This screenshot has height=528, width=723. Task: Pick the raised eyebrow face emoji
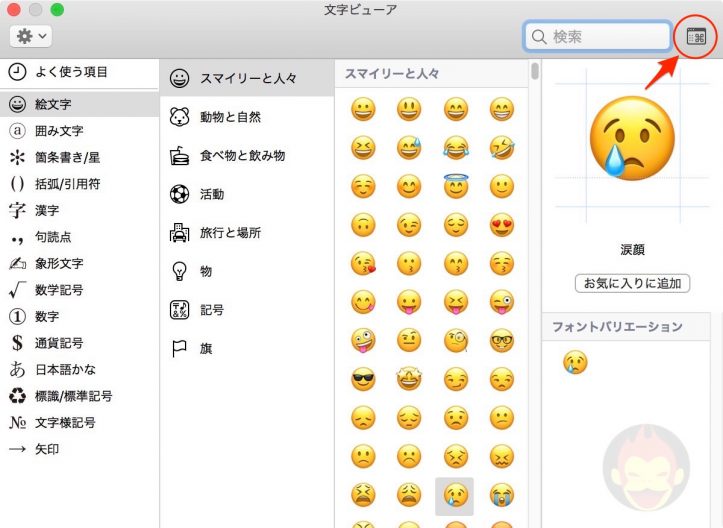point(409,341)
